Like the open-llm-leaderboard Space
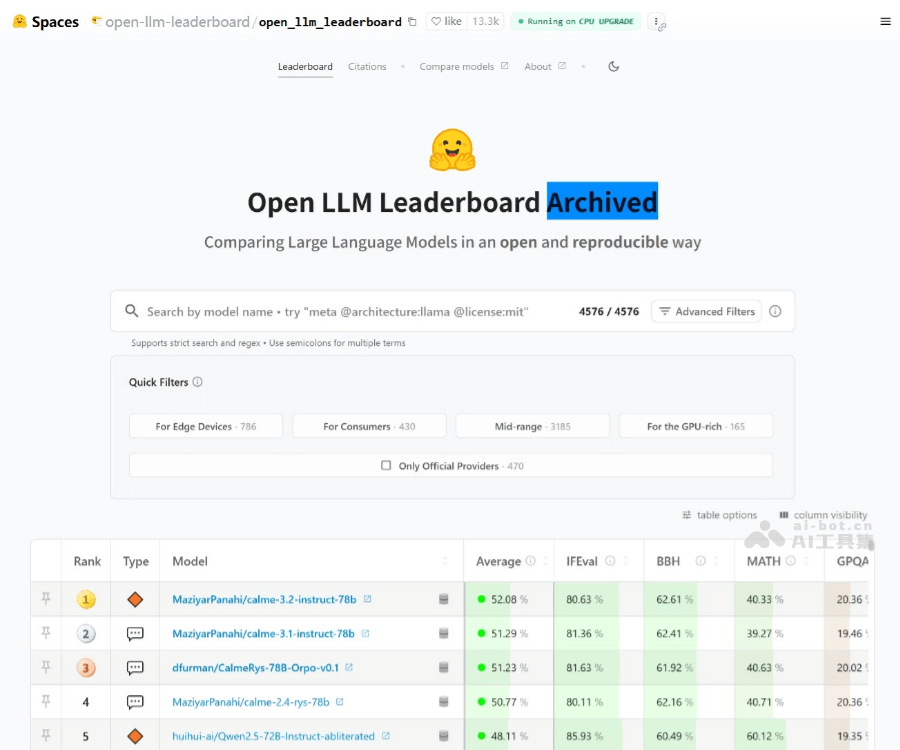900x750 pixels. [447, 21]
